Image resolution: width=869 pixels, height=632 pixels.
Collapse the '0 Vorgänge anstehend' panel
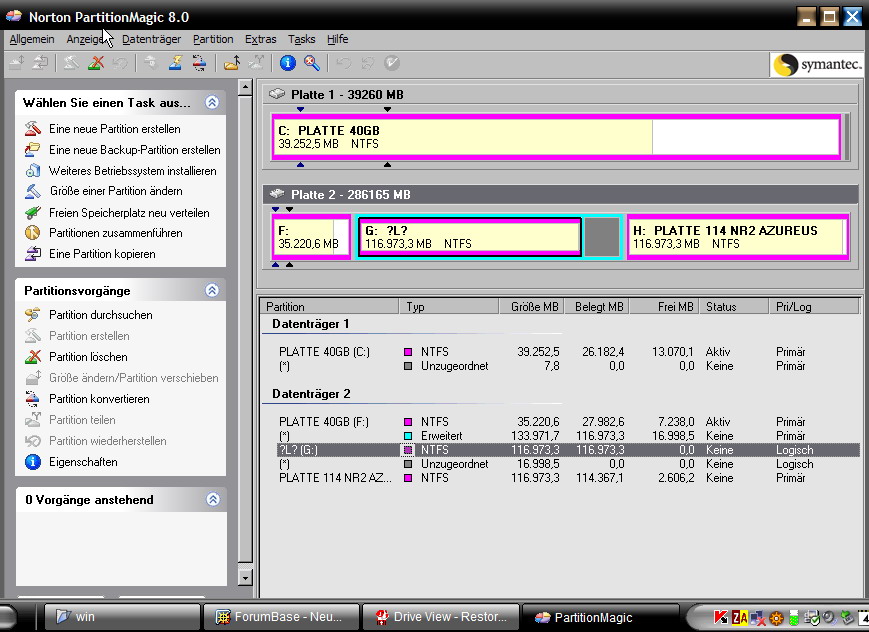tap(213, 499)
